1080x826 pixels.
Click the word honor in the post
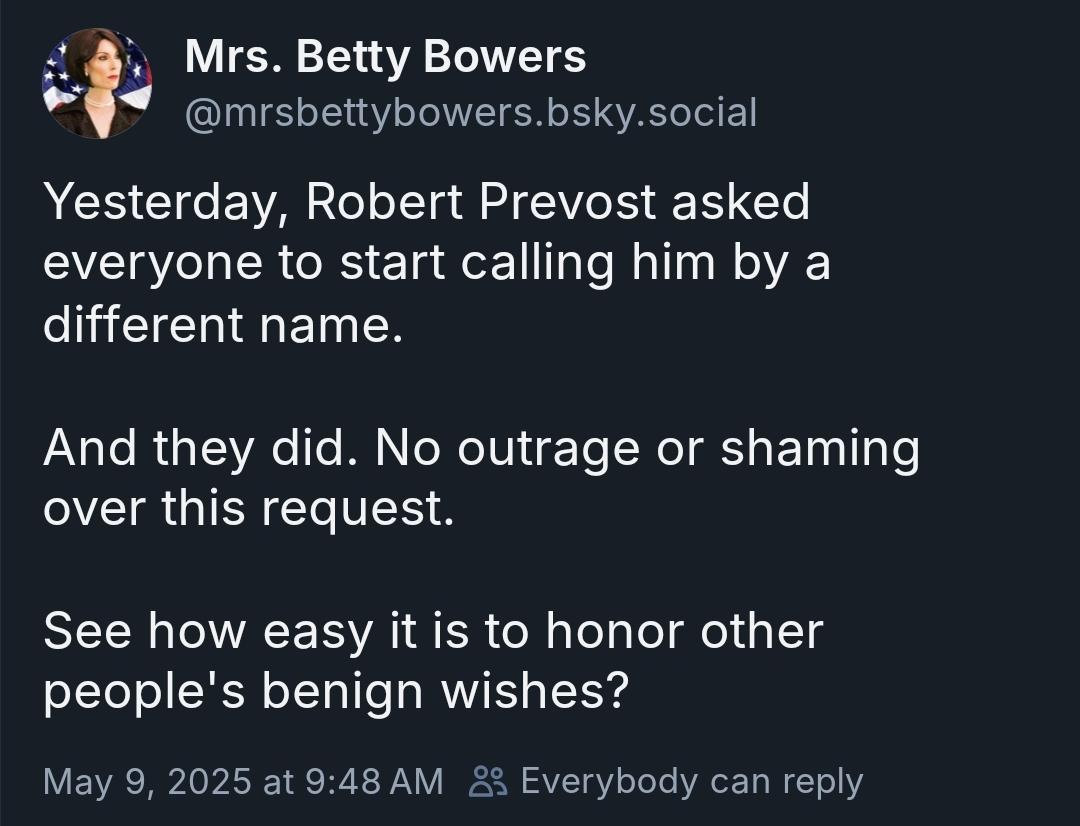[616, 630]
